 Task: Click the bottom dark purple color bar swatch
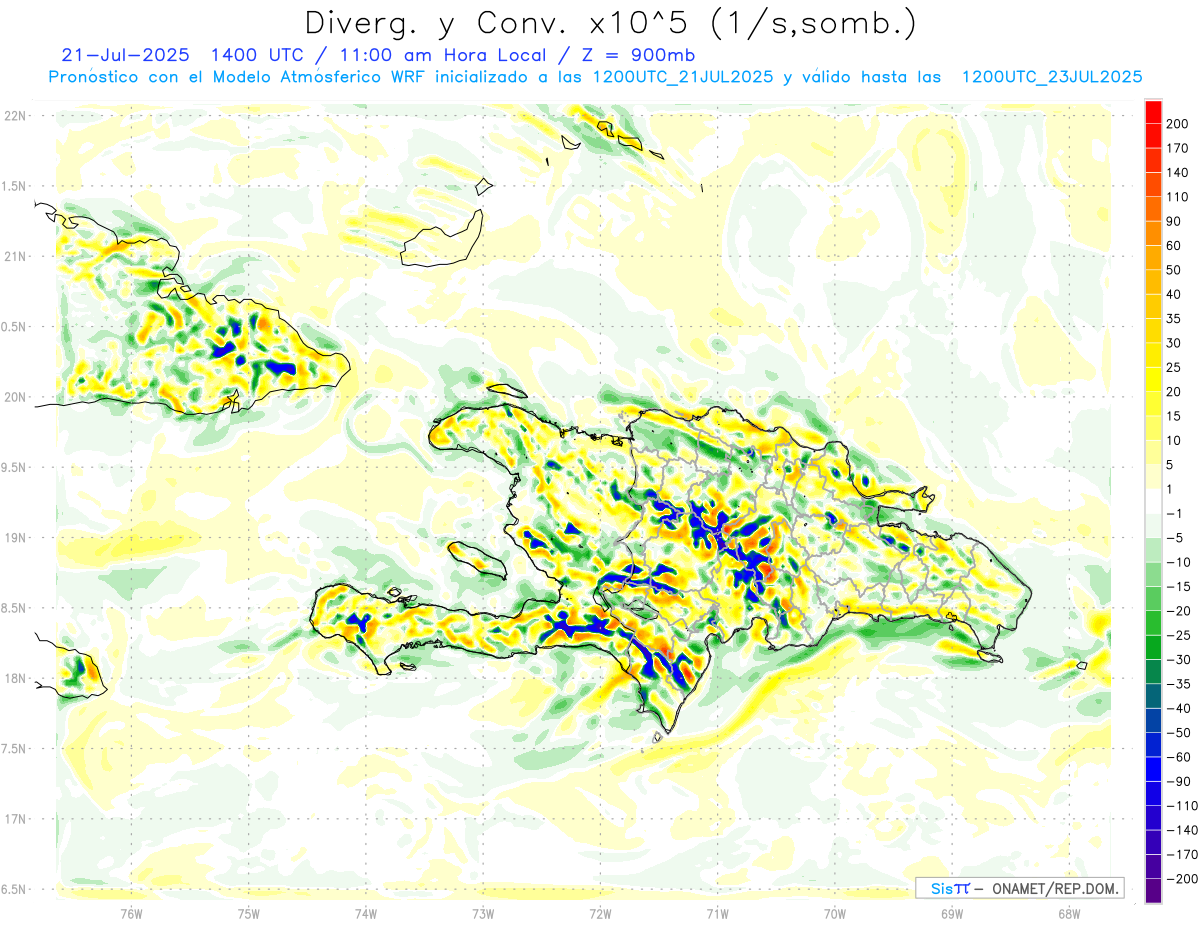[1153, 891]
